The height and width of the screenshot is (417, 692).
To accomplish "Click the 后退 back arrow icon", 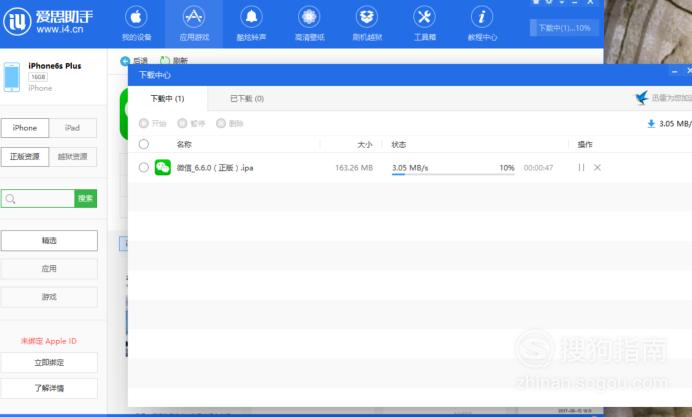I will click(x=125, y=61).
